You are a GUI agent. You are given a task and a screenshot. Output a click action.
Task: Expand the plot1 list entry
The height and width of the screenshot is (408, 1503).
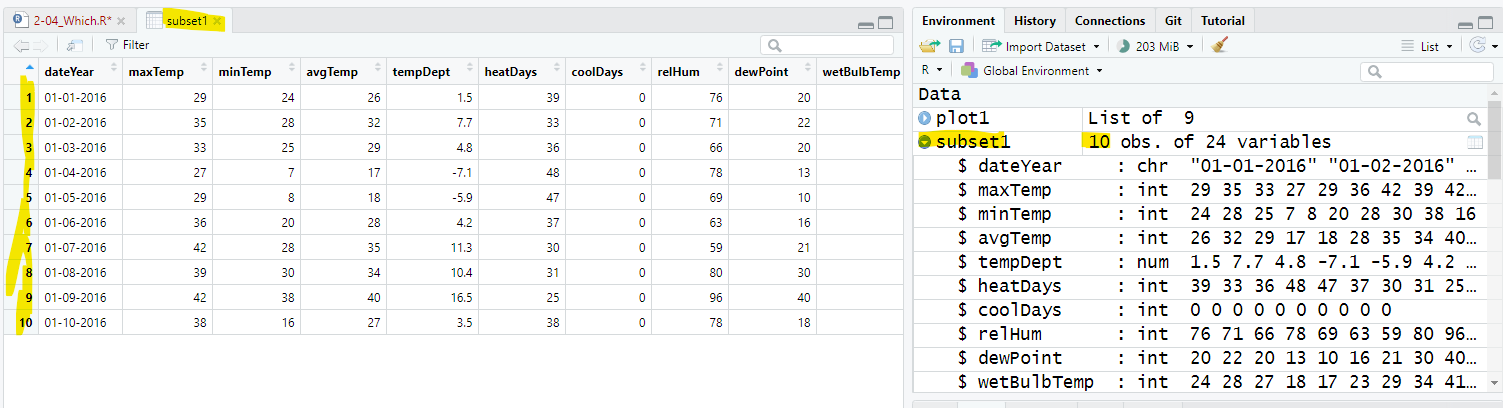tap(925, 119)
